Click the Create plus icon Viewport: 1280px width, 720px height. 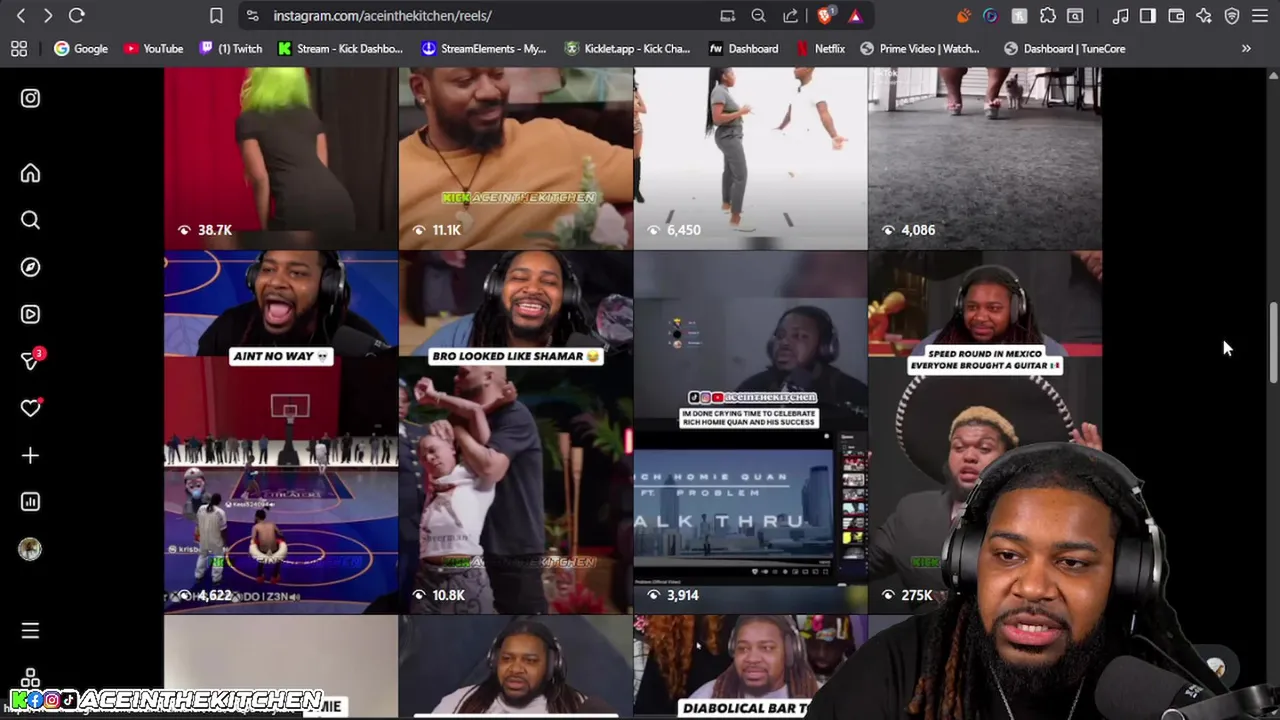click(30, 455)
